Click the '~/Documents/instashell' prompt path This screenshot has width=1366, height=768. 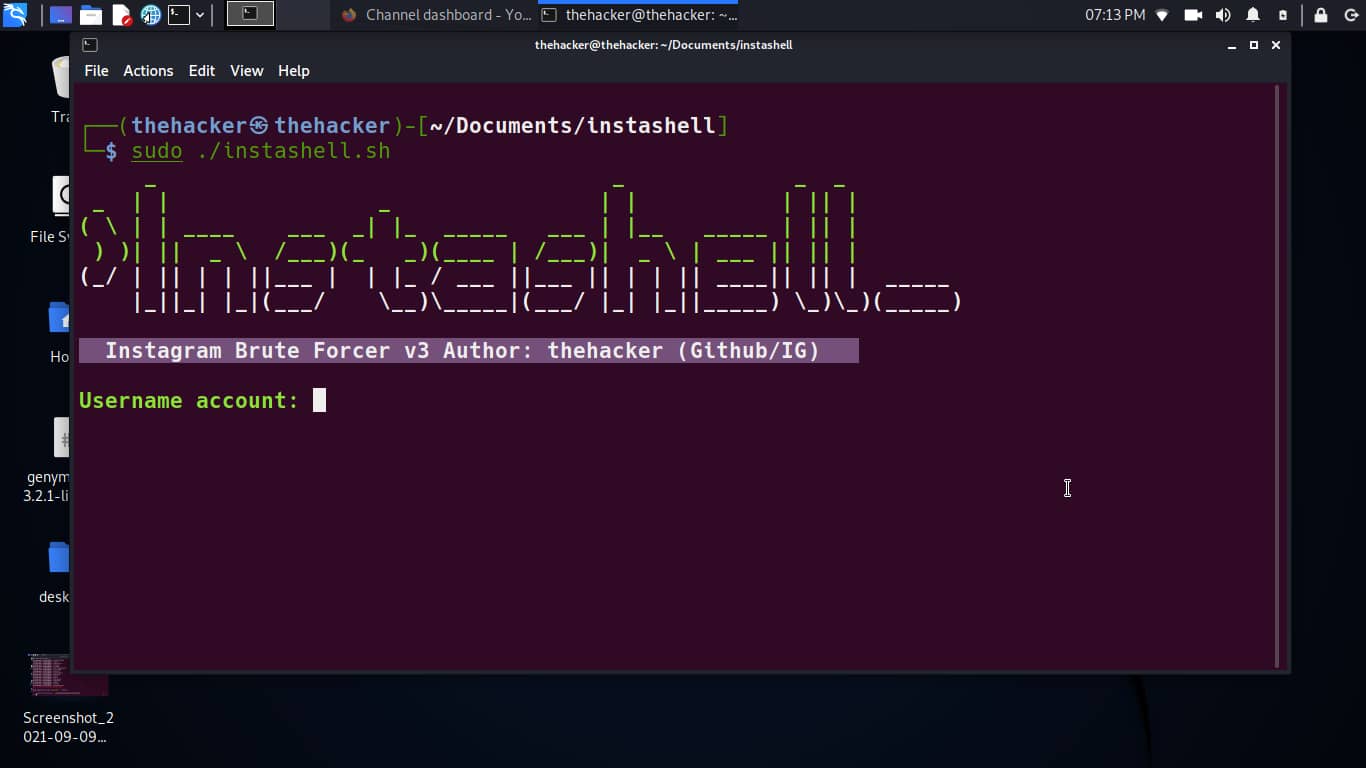point(573,126)
